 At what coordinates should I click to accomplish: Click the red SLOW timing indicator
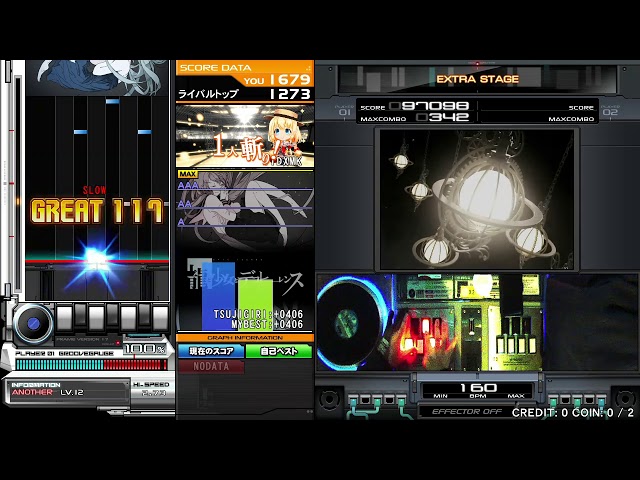pos(95,190)
